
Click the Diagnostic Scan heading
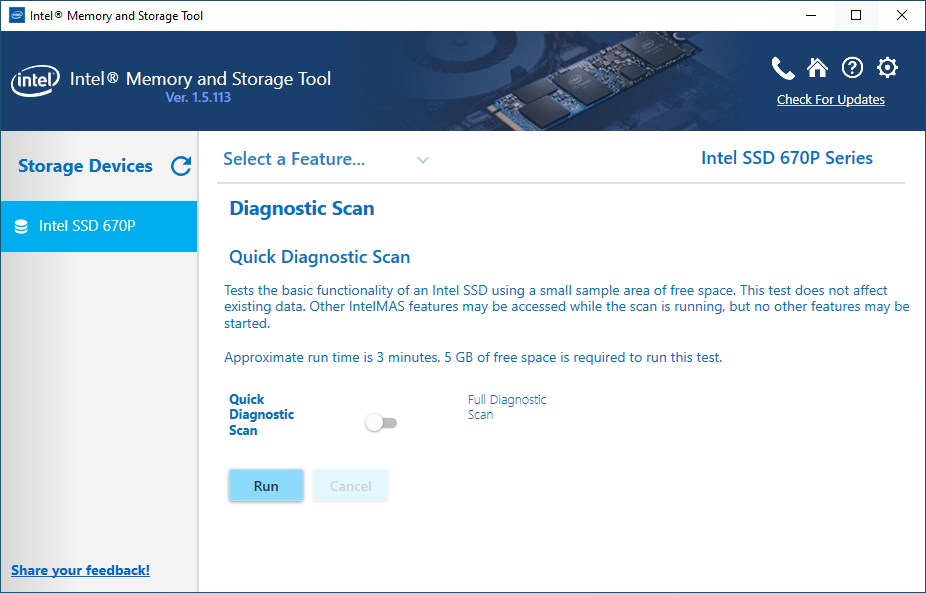302,208
